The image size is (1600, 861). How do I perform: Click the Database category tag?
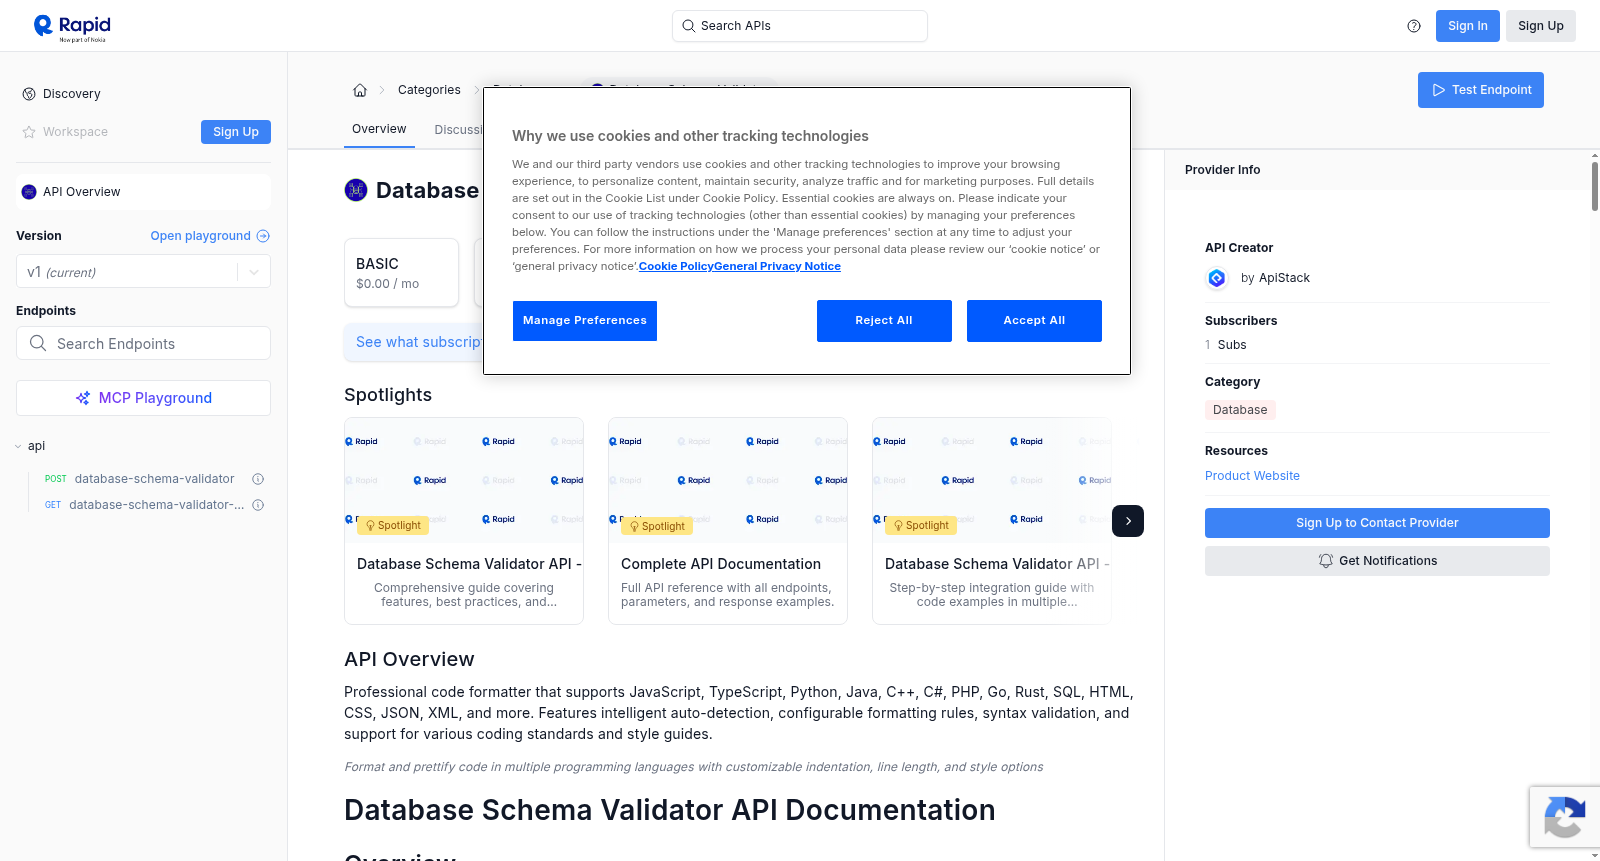tap(1240, 410)
